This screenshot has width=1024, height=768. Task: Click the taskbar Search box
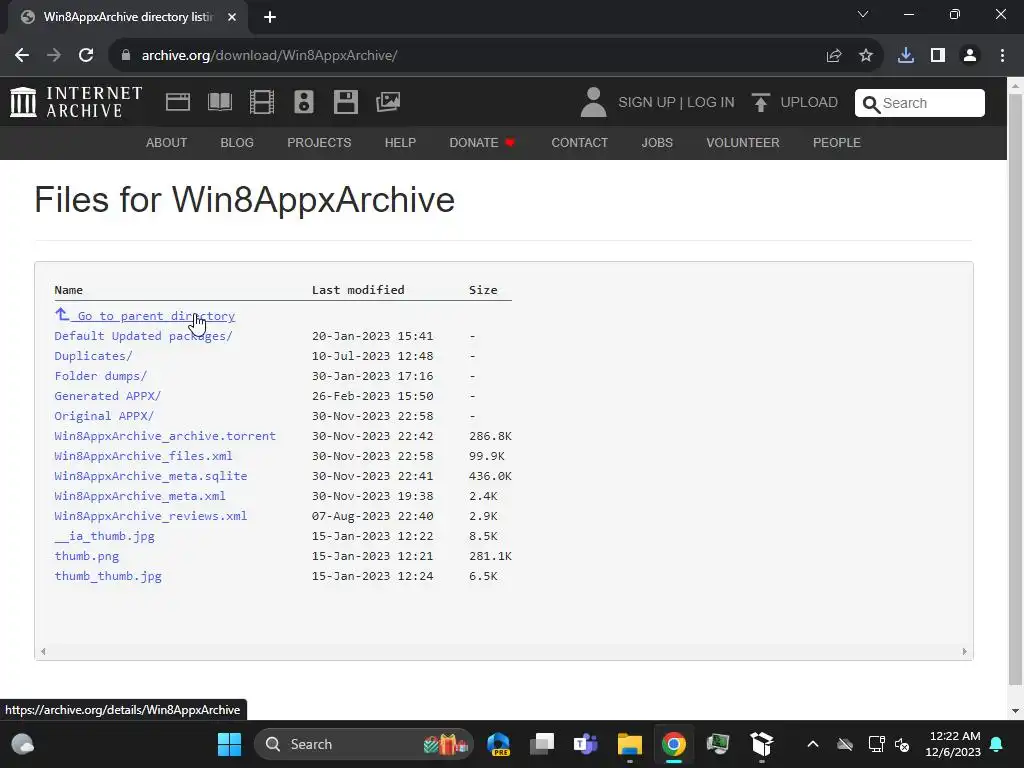click(363, 744)
